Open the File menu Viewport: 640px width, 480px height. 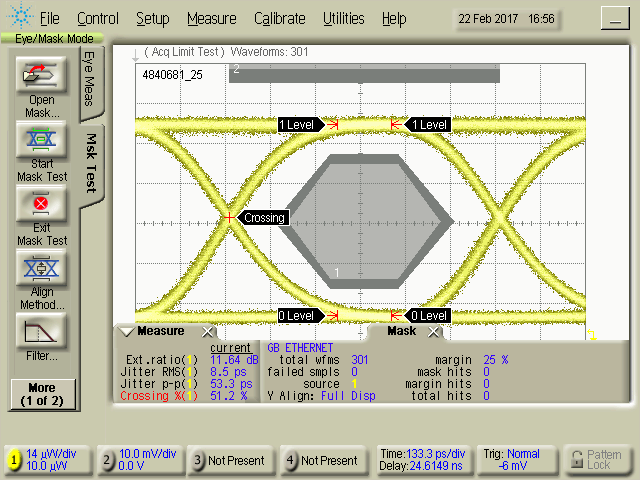(49, 19)
